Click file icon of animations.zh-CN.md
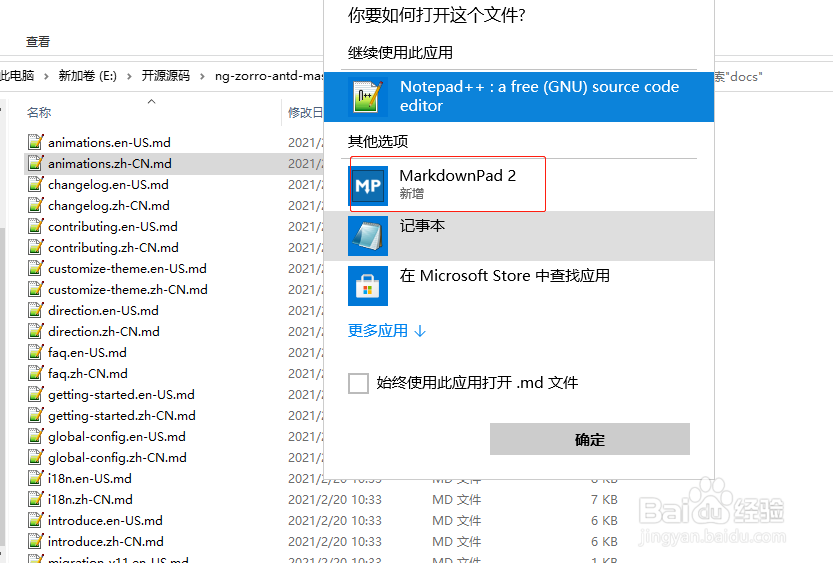Viewport: 833px width, 566px height. [36, 163]
